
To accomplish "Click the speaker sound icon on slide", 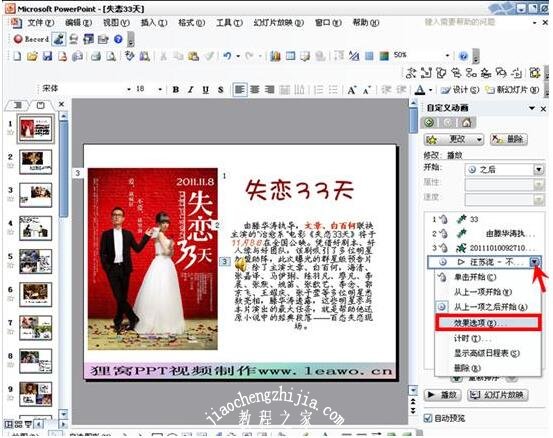I will tap(240, 264).
